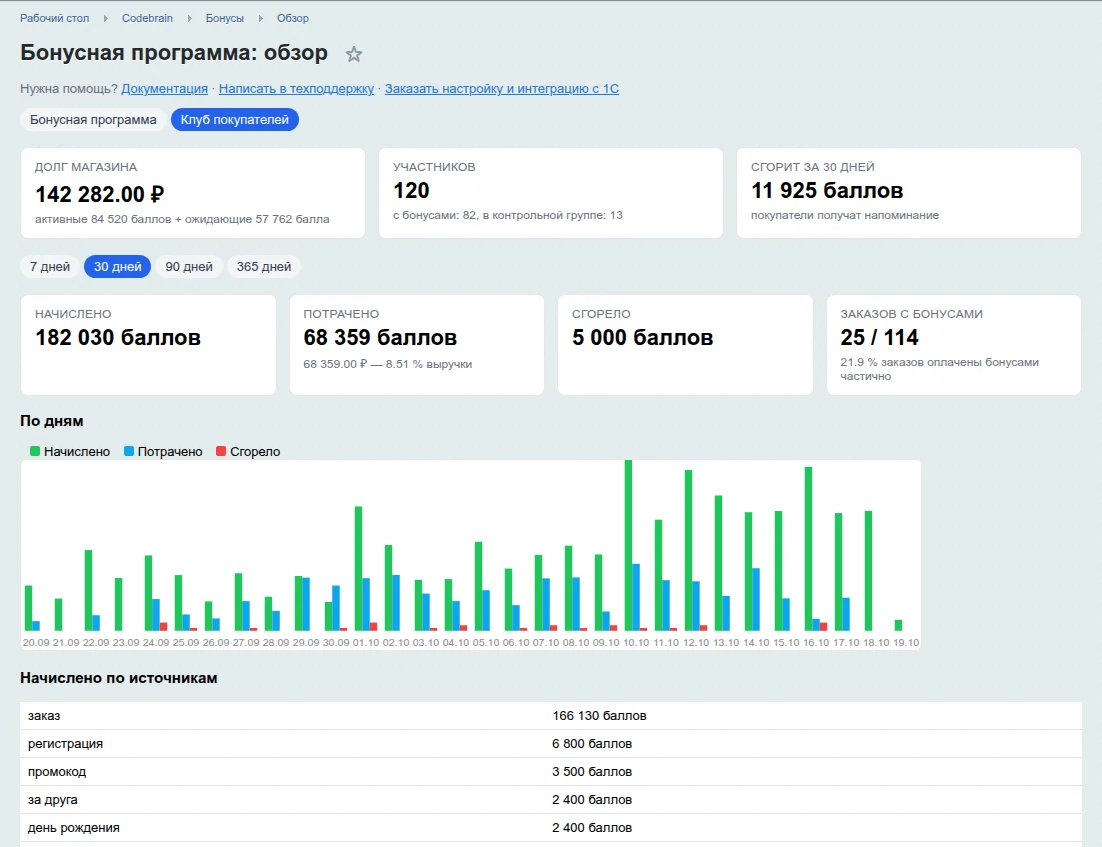Add page to favorites with star icon
The height and width of the screenshot is (847, 1102).
point(354,54)
